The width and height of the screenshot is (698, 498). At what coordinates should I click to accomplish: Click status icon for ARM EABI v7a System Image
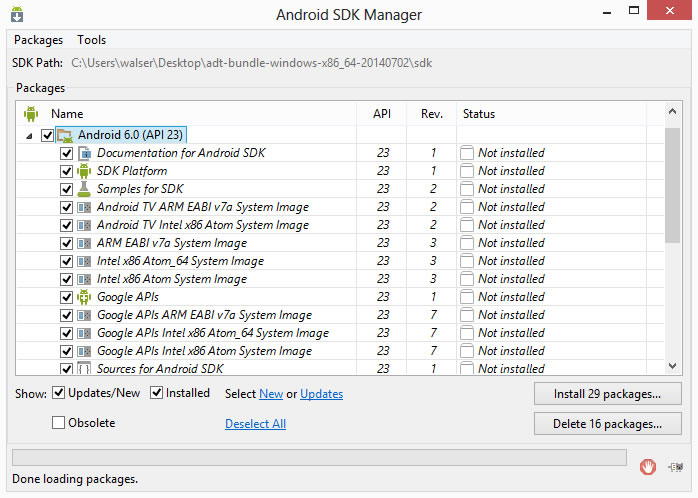[x=467, y=243]
